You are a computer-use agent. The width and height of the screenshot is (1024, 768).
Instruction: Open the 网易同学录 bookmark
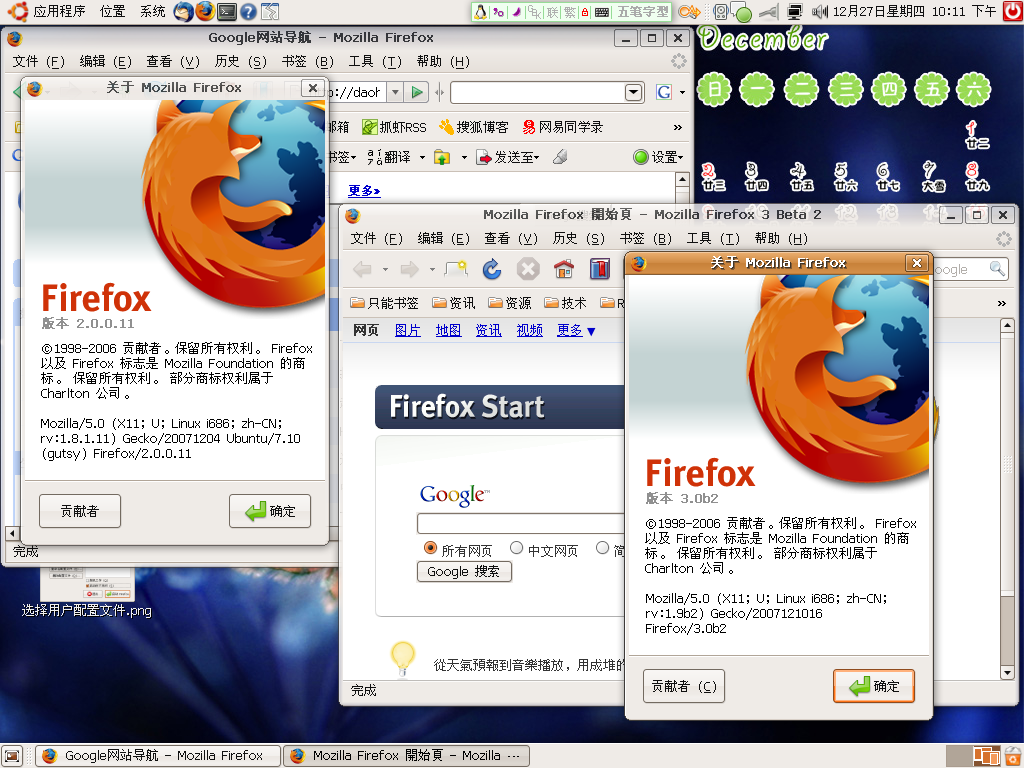pos(563,127)
